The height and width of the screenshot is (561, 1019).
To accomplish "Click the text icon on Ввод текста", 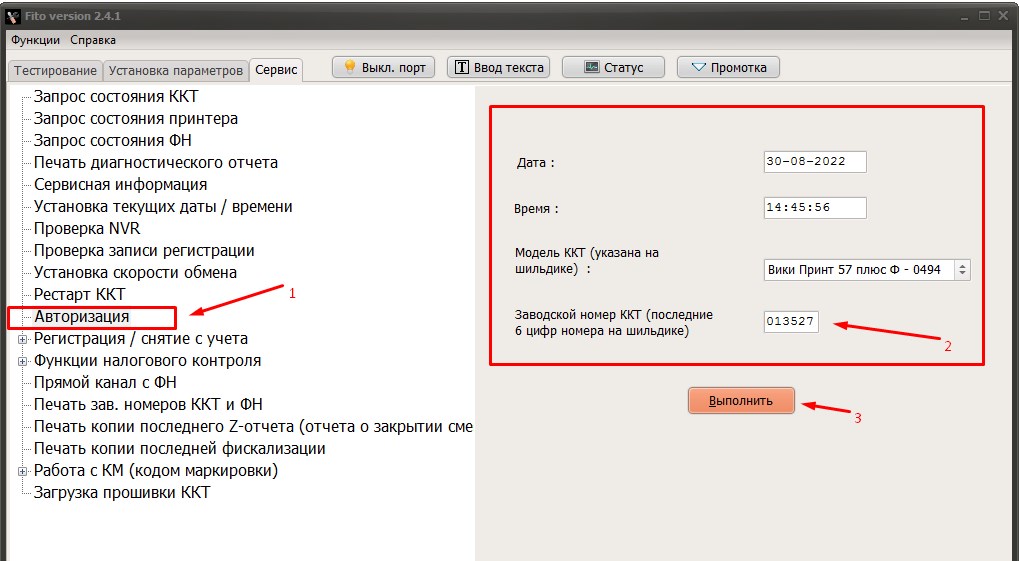I will [461, 67].
